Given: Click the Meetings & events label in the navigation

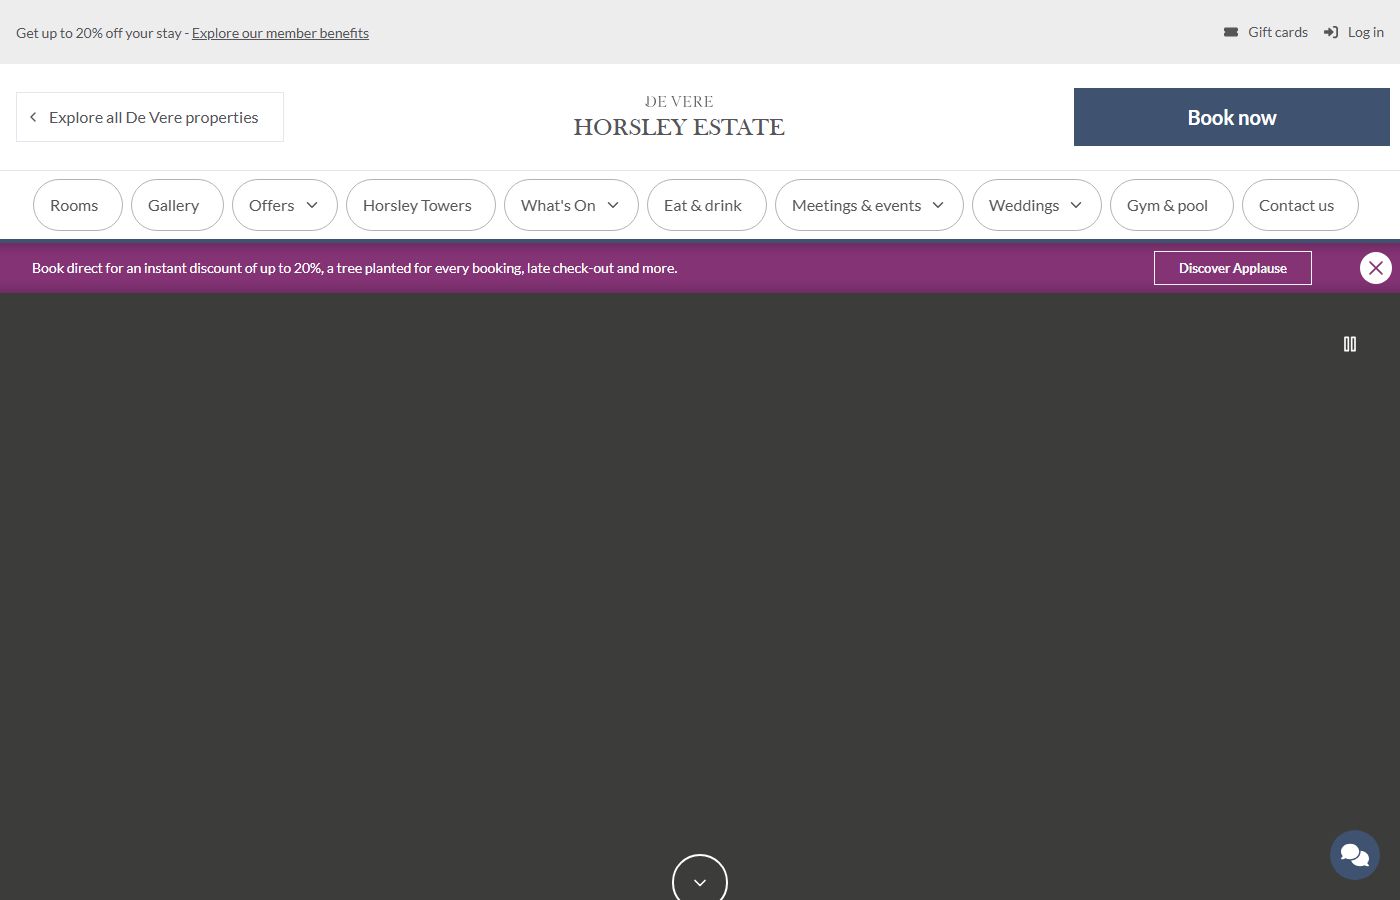Looking at the screenshot, I should coord(857,205).
